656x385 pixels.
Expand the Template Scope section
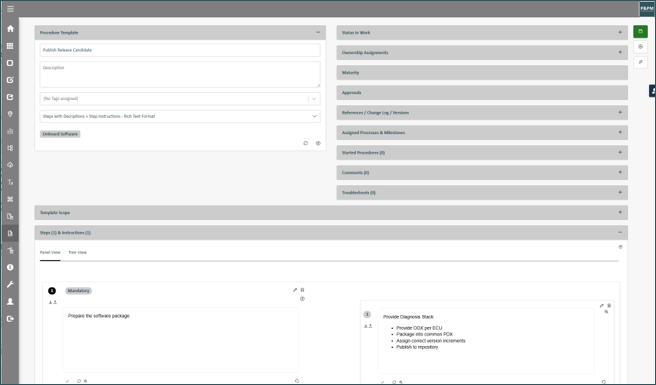[331, 212]
